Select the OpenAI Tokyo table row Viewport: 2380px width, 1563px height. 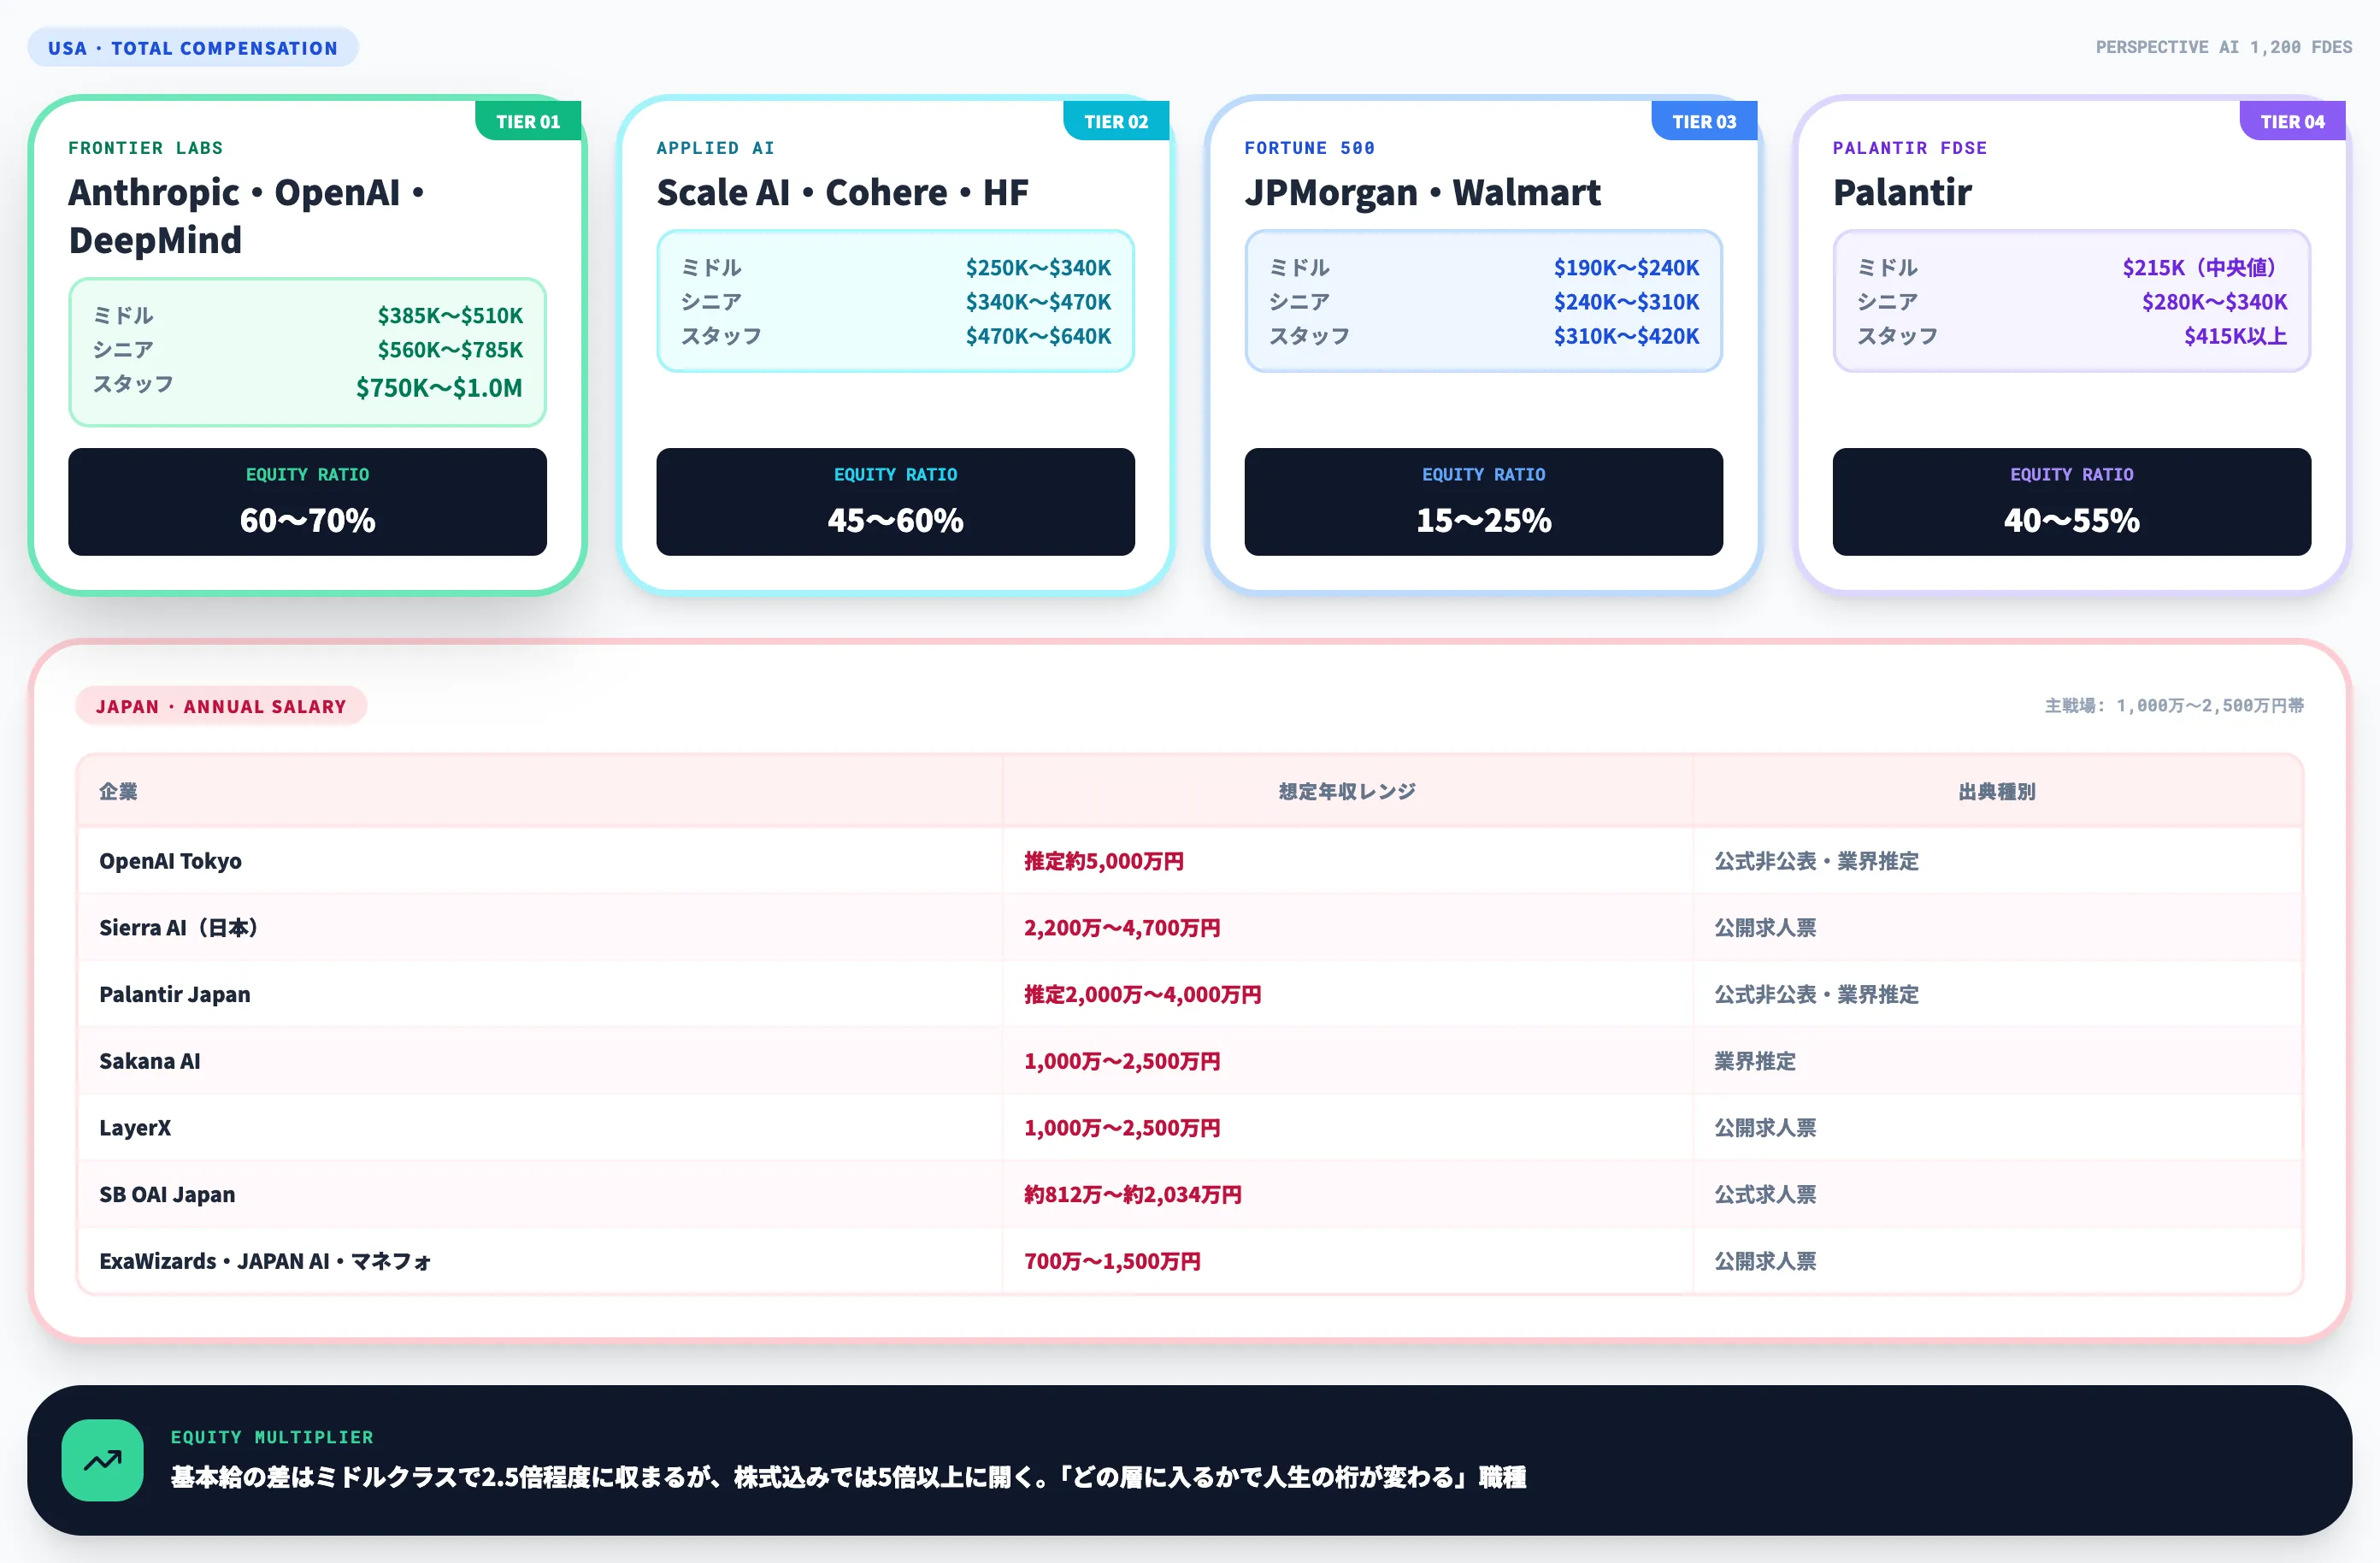[1190, 861]
